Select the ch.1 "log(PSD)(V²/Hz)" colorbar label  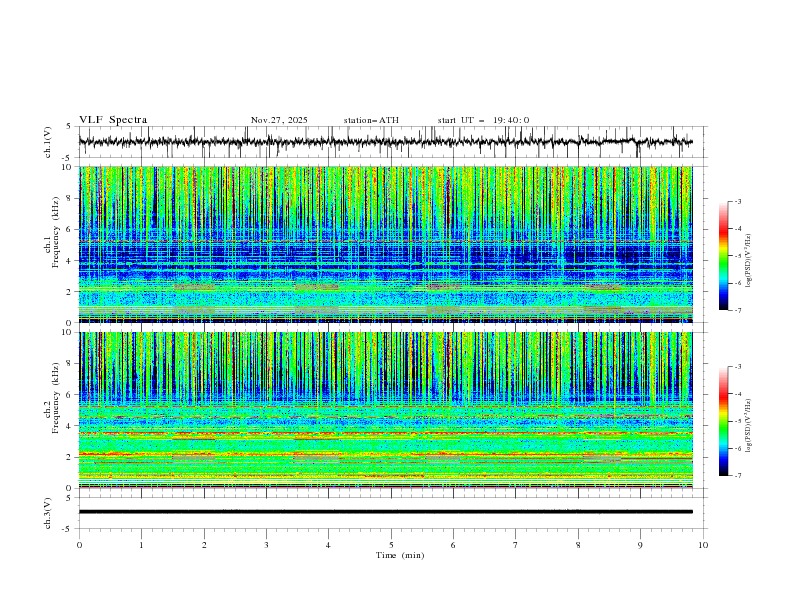point(748,261)
